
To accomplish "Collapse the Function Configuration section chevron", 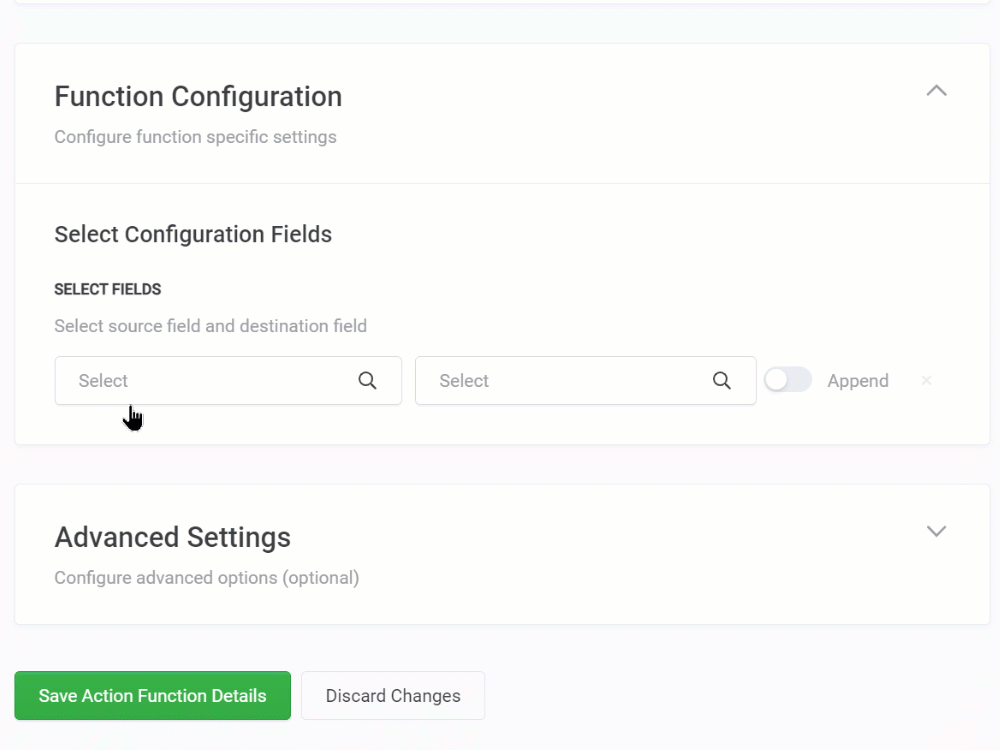I will pos(936,91).
